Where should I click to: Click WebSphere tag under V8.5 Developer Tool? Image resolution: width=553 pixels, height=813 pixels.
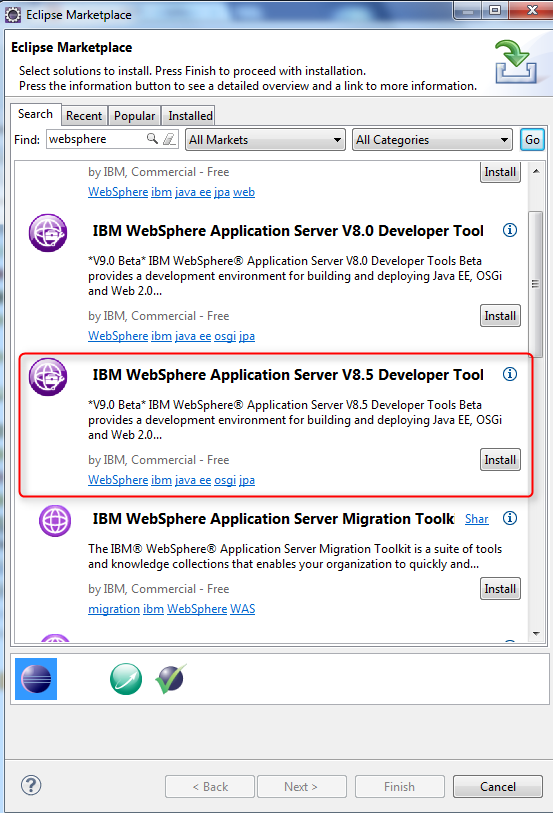tap(118, 480)
